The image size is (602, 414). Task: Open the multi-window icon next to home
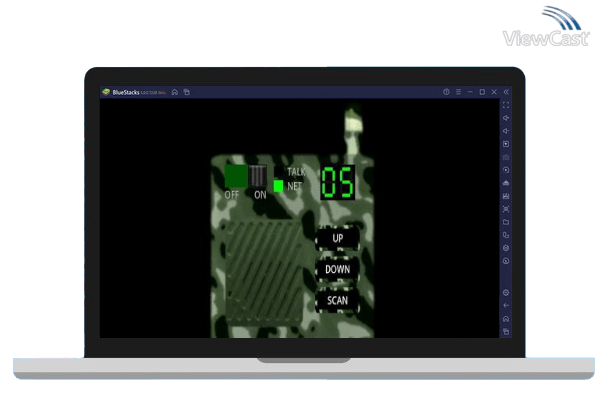click(187, 92)
